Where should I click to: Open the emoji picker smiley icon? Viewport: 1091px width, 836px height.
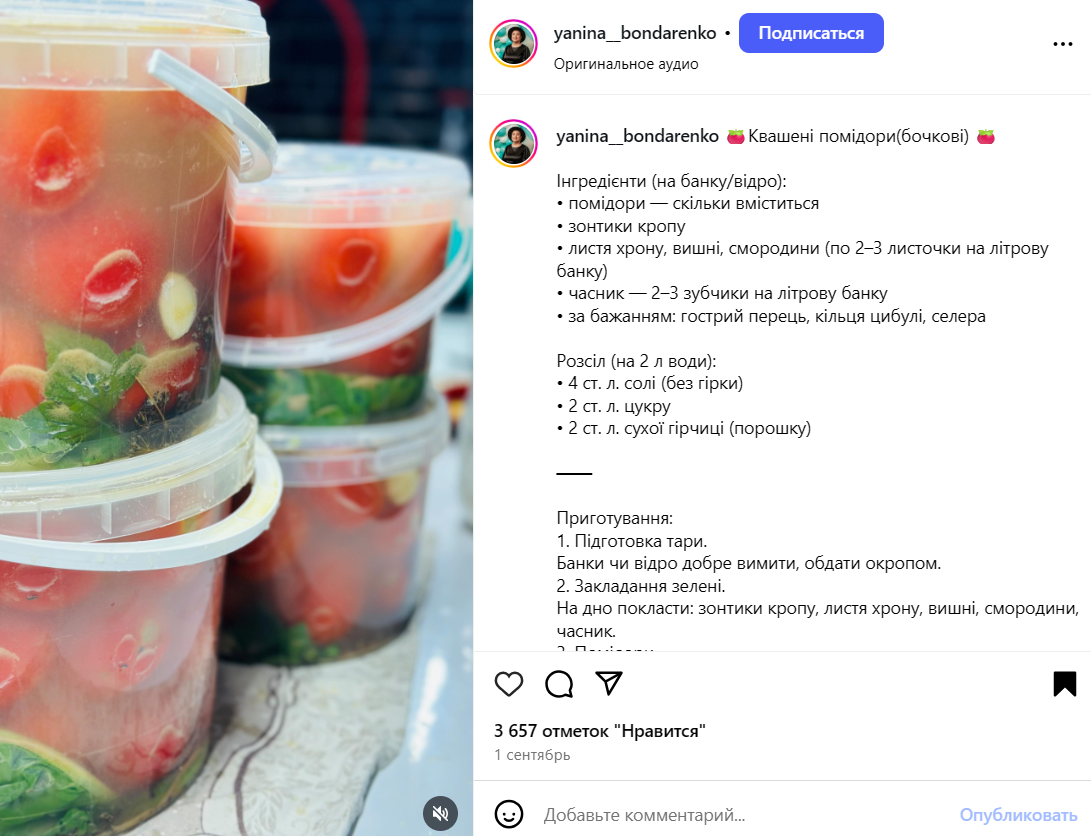pyautogui.click(x=509, y=814)
